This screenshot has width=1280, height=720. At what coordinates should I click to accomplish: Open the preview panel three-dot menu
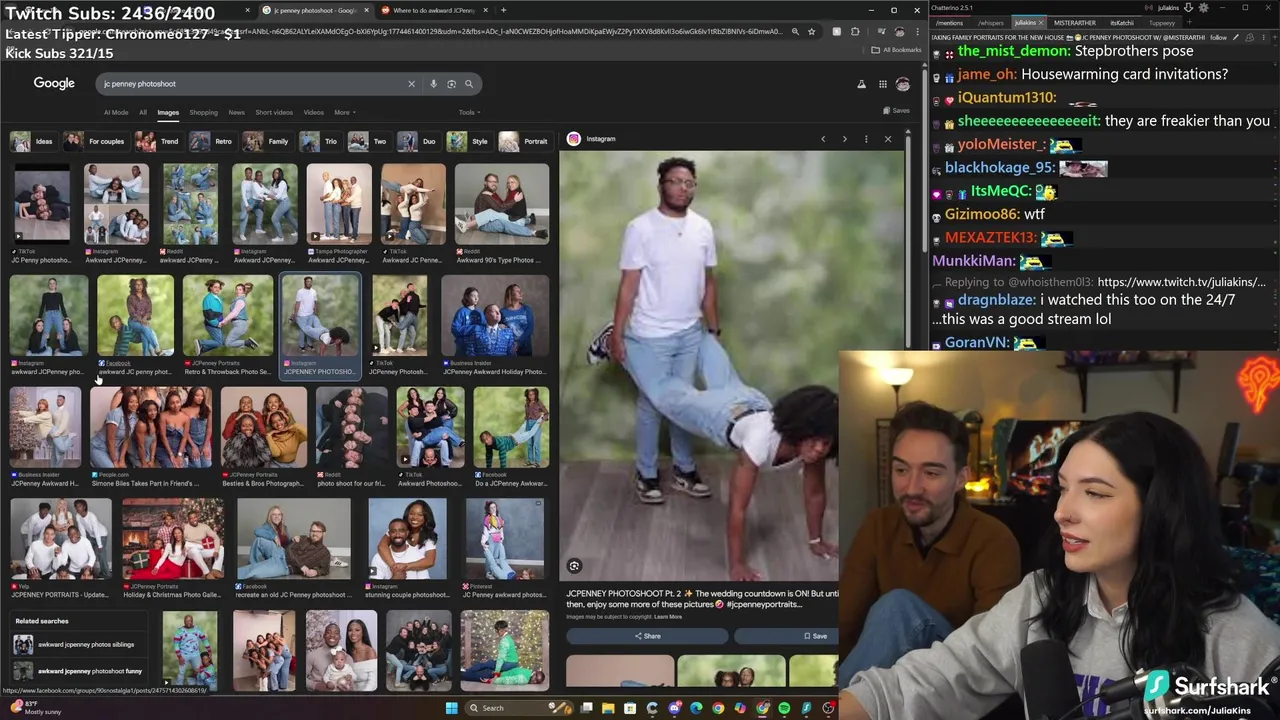(x=866, y=139)
